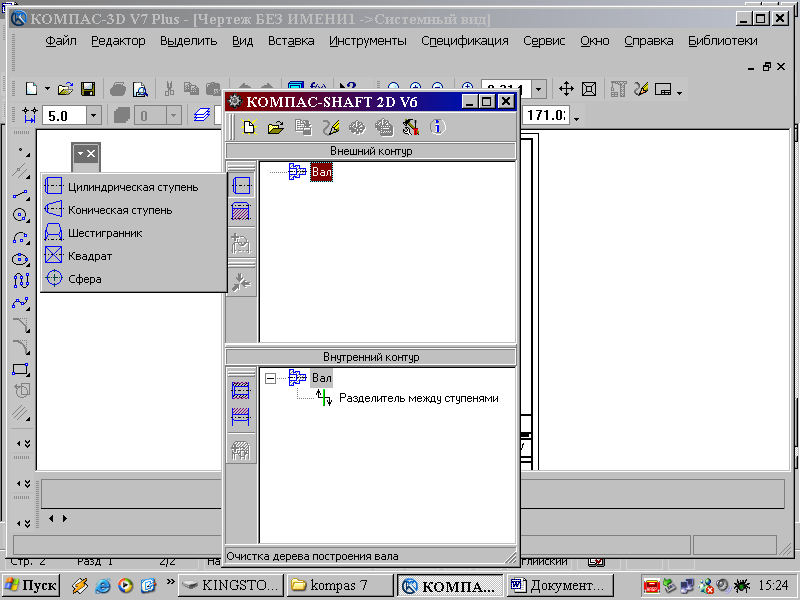Screen dimensions: 800x600
Task: Click the save diskette icon
Action: point(88,89)
